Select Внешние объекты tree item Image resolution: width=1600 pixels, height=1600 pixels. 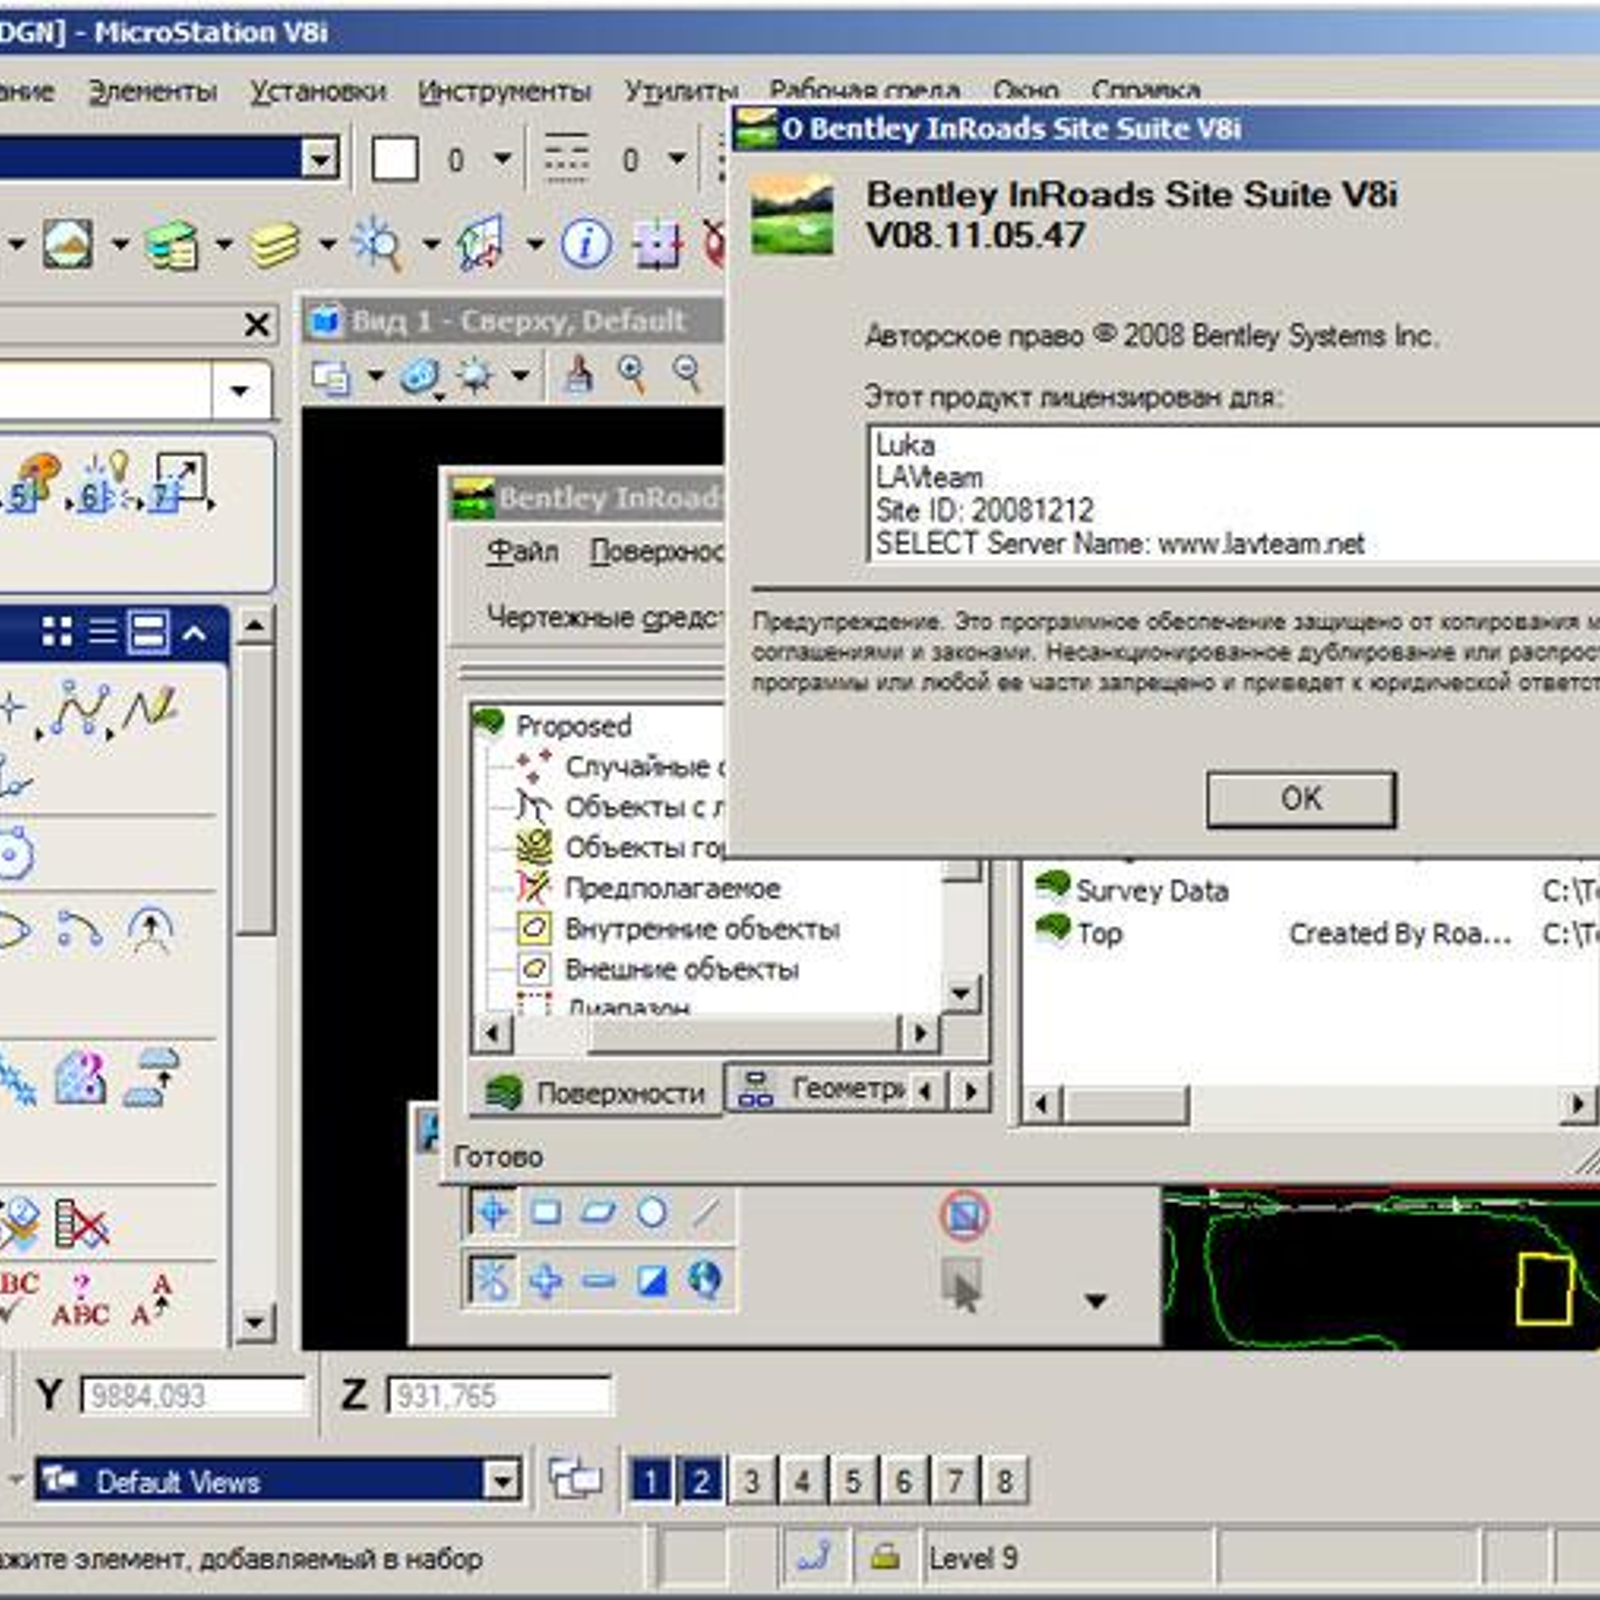682,969
